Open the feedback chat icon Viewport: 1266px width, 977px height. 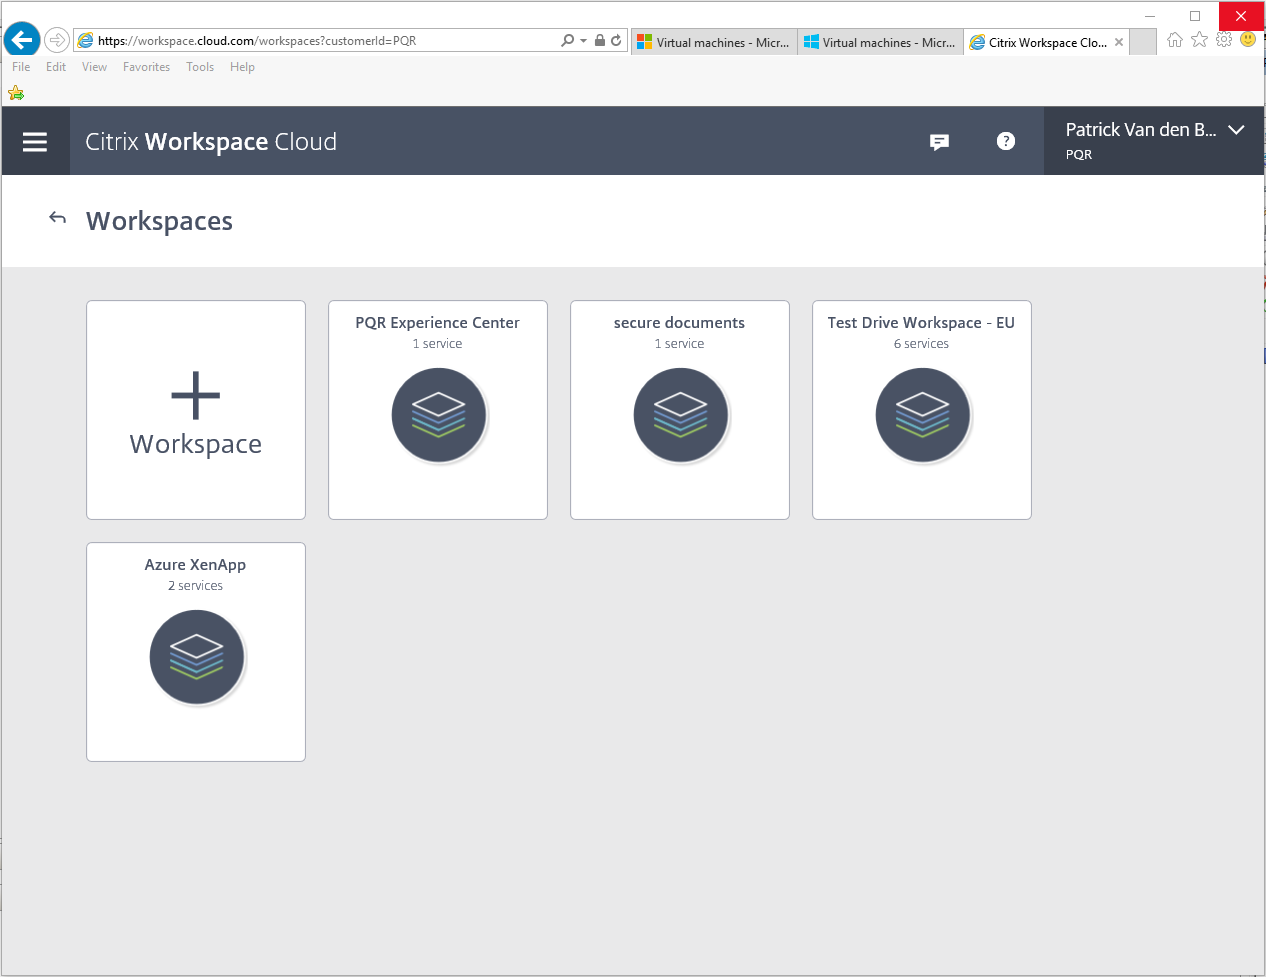(939, 142)
